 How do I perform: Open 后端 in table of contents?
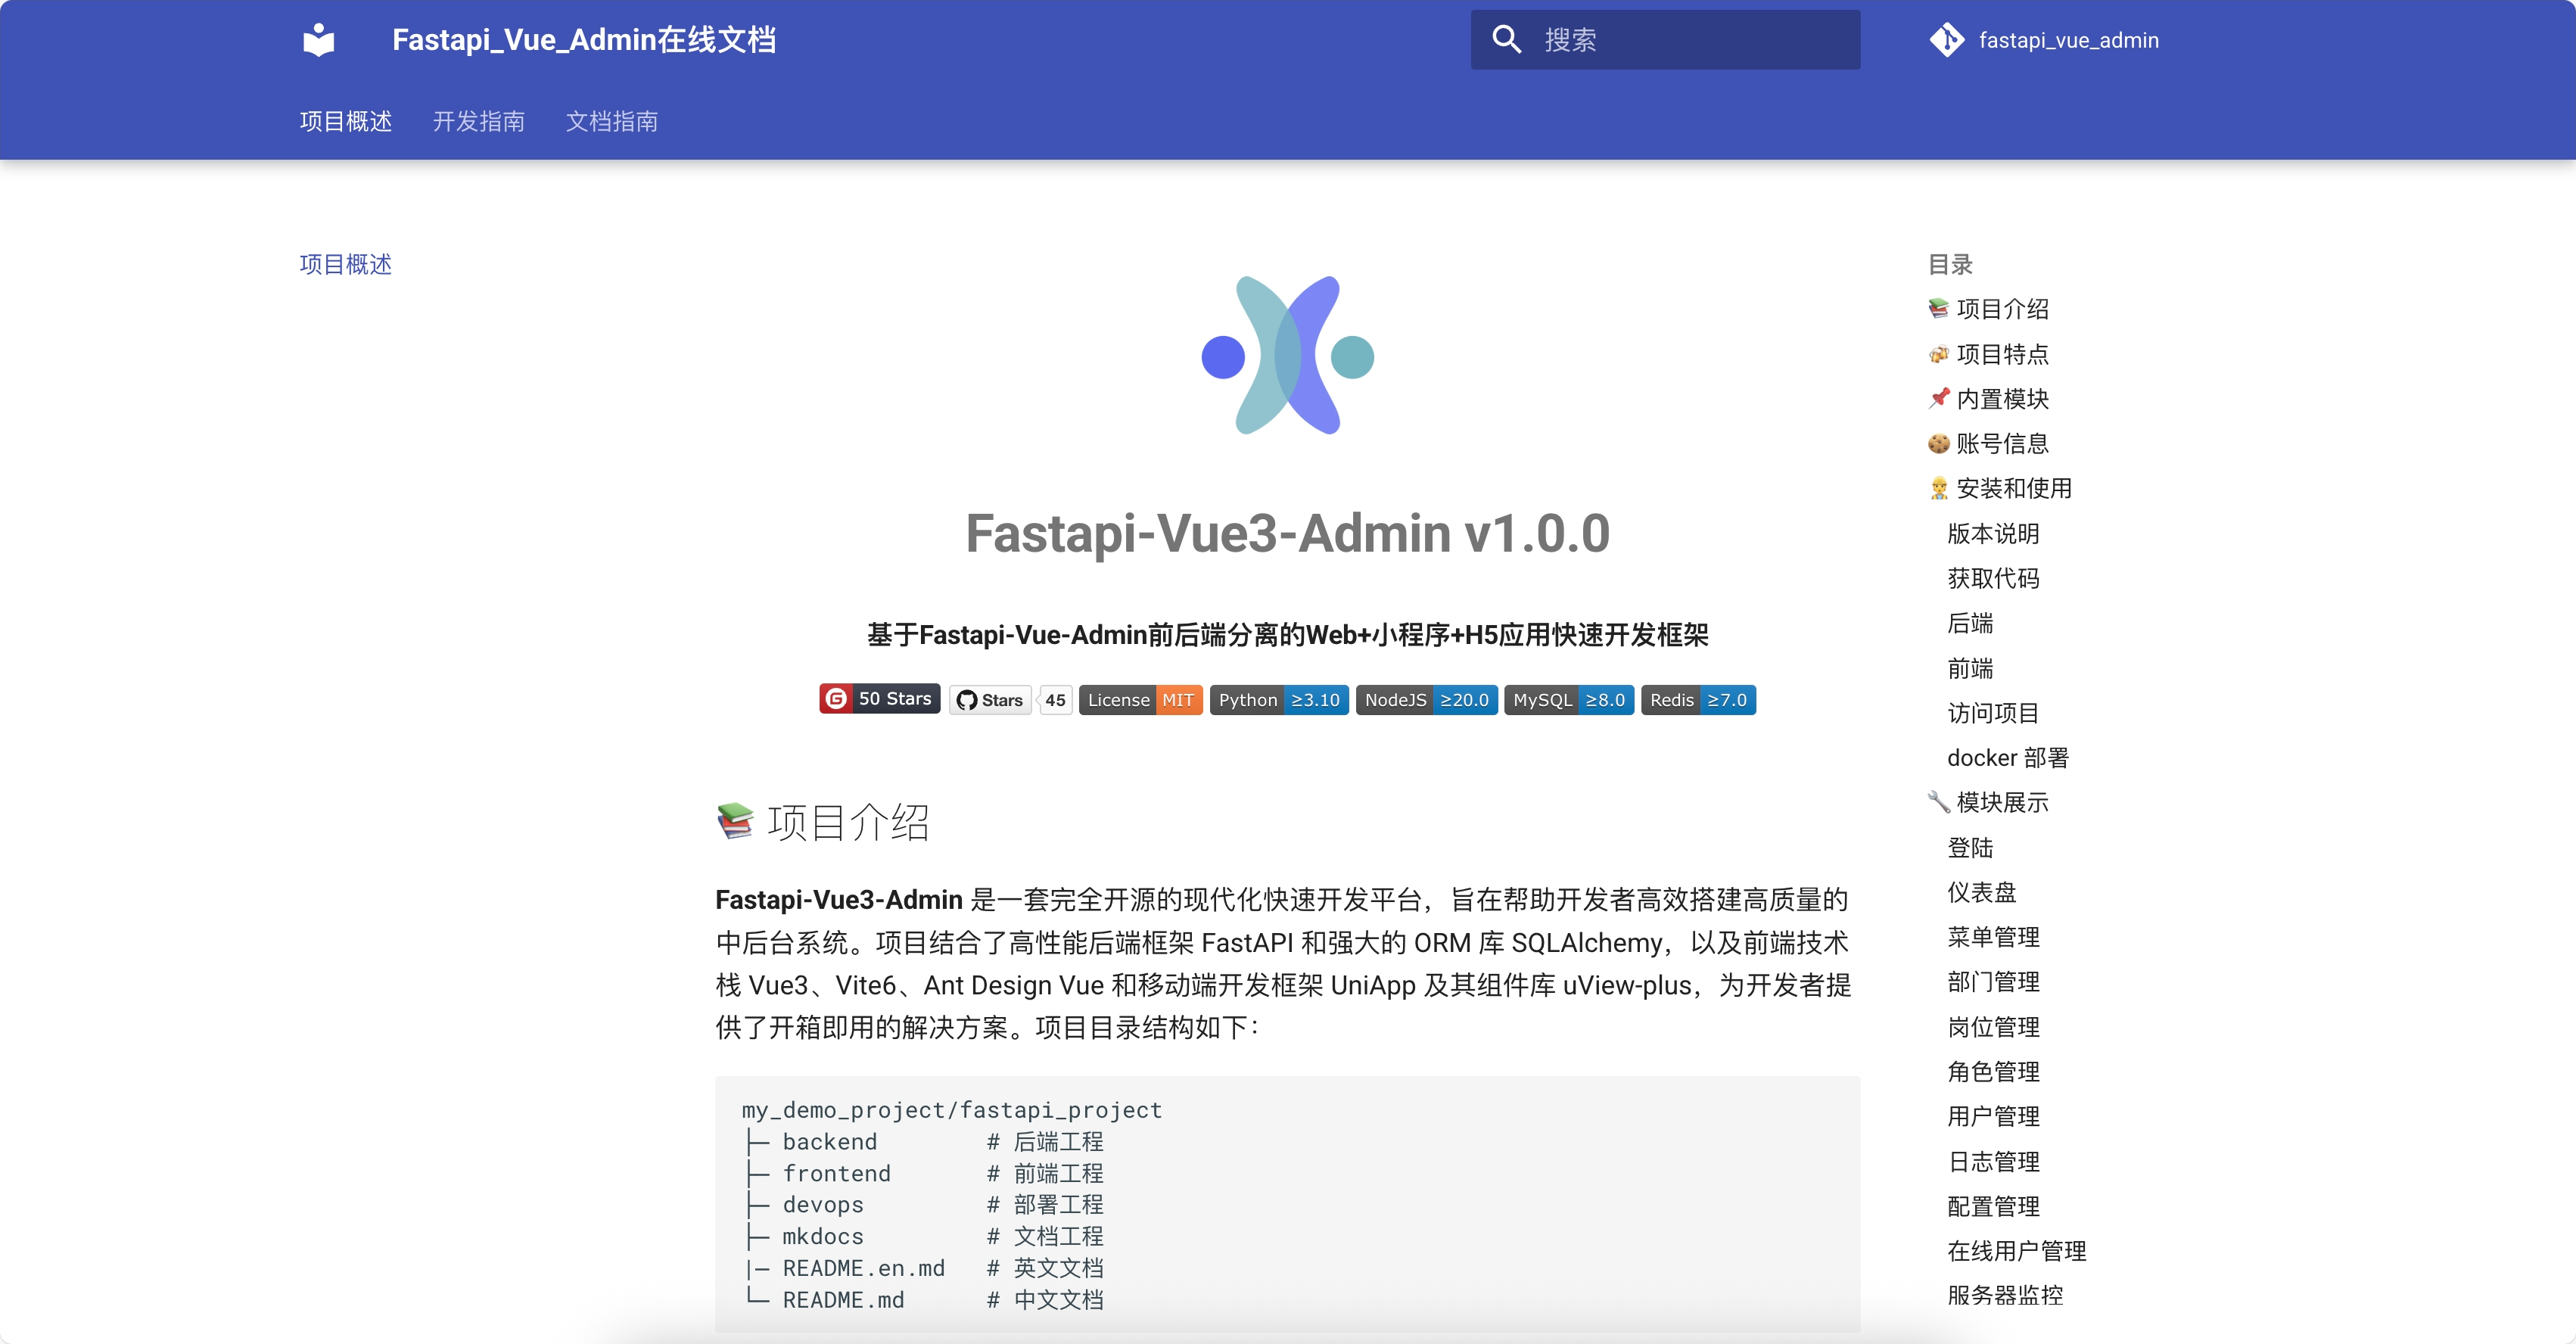click(1970, 623)
